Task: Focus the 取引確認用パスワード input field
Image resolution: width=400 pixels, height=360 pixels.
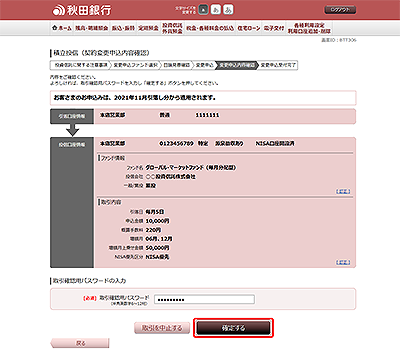Action: (204, 299)
